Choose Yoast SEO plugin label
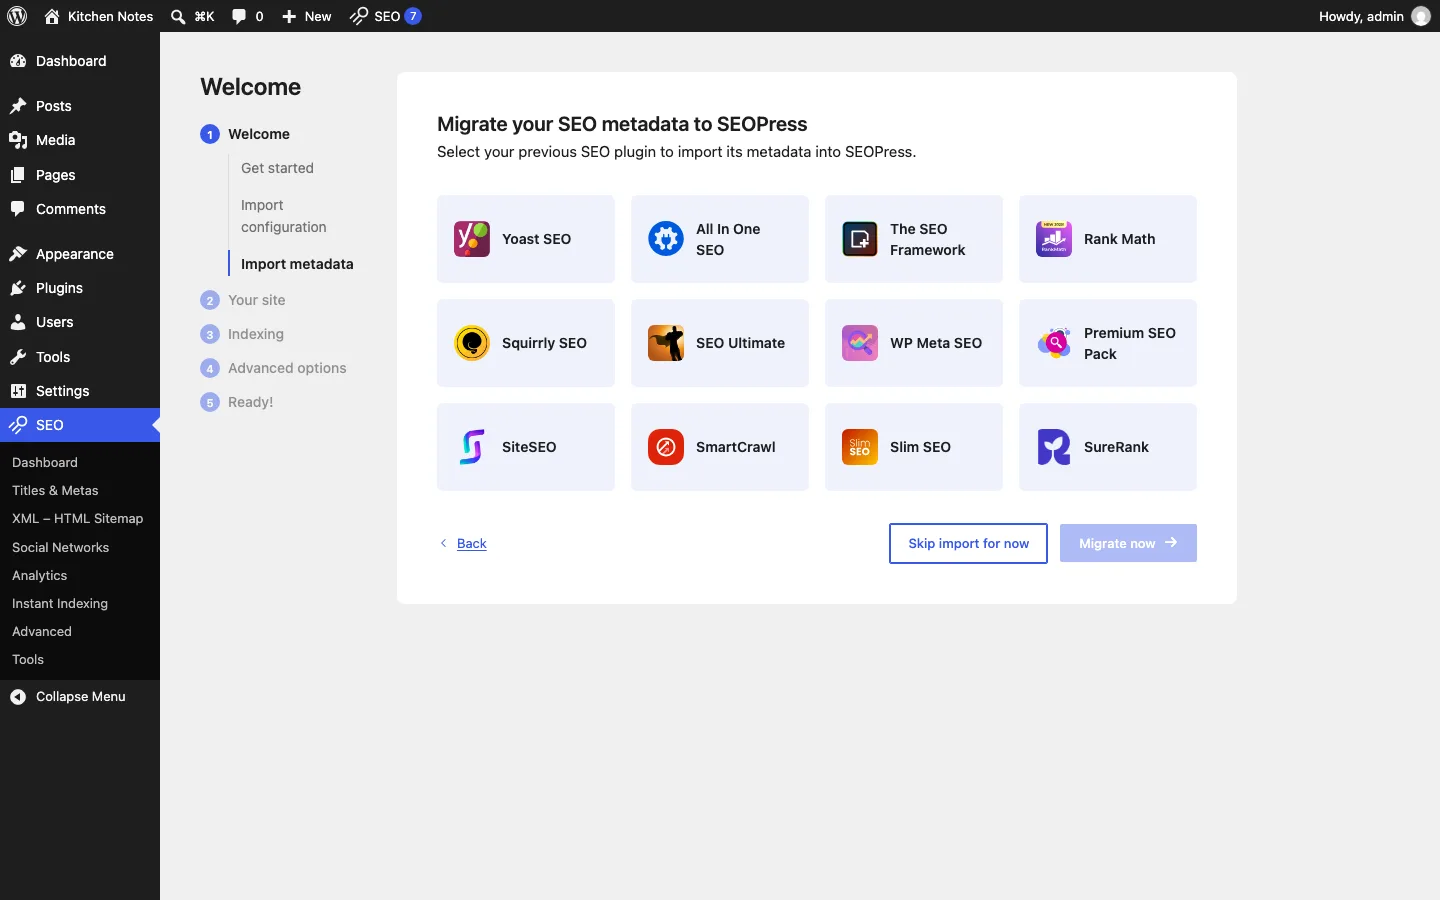The height and width of the screenshot is (900, 1440). coord(536,239)
